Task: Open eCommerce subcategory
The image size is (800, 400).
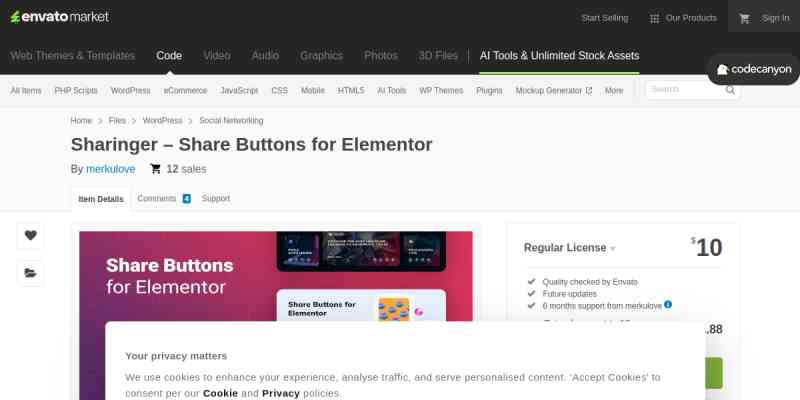Action: [185, 90]
